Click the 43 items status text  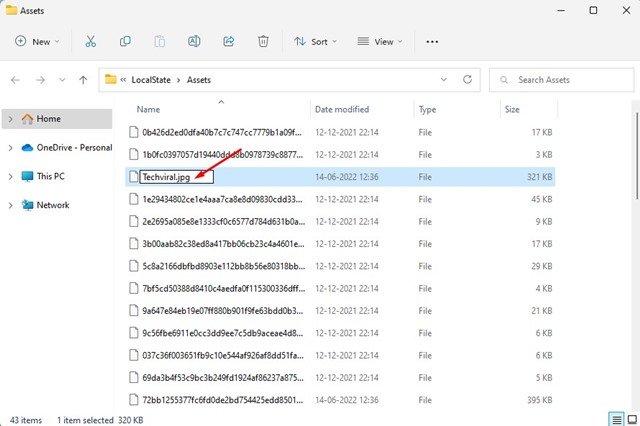tap(26, 420)
